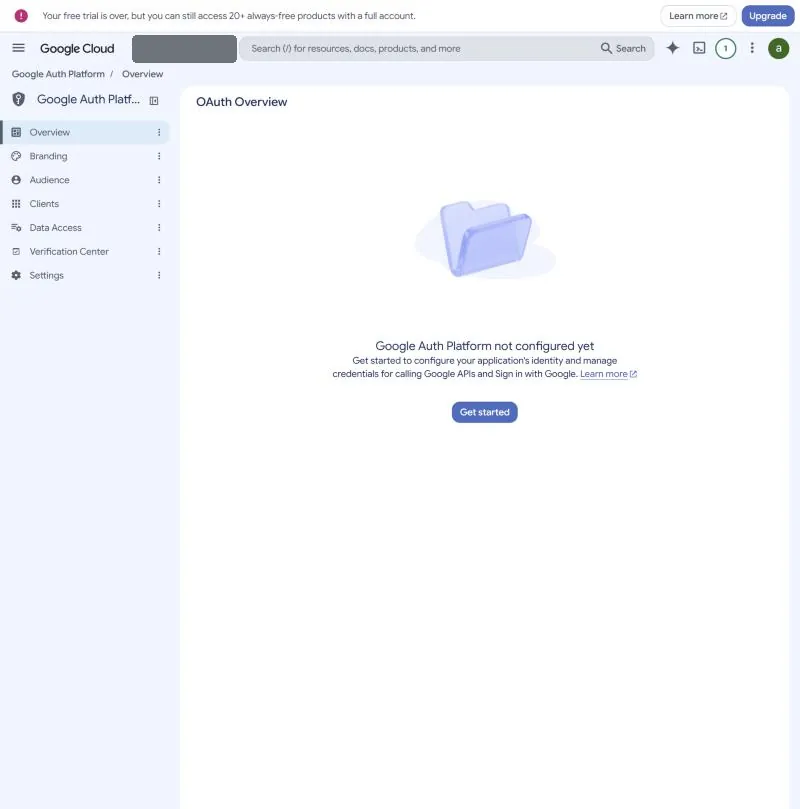The width and height of the screenshot is (800, 809).
Task: Click the empty folder illustration
Action: click(485, 239)
